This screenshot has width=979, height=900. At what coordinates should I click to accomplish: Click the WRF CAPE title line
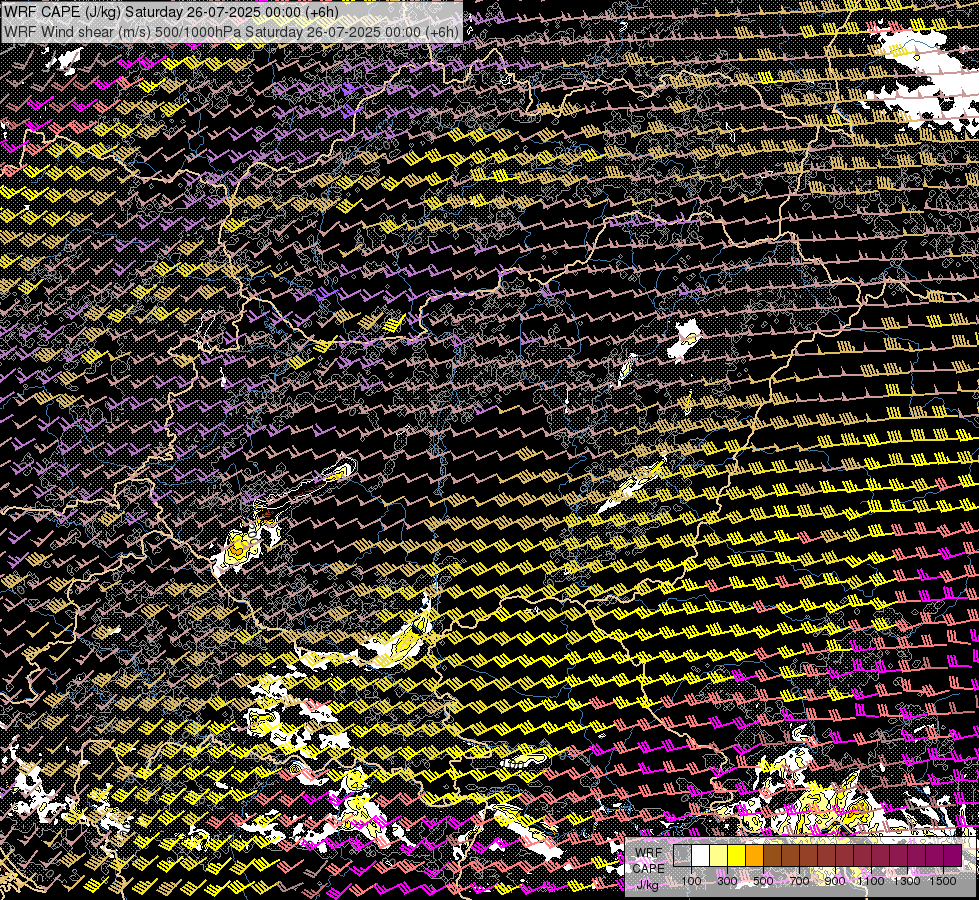pyautogui.click(x=171, y=12)
